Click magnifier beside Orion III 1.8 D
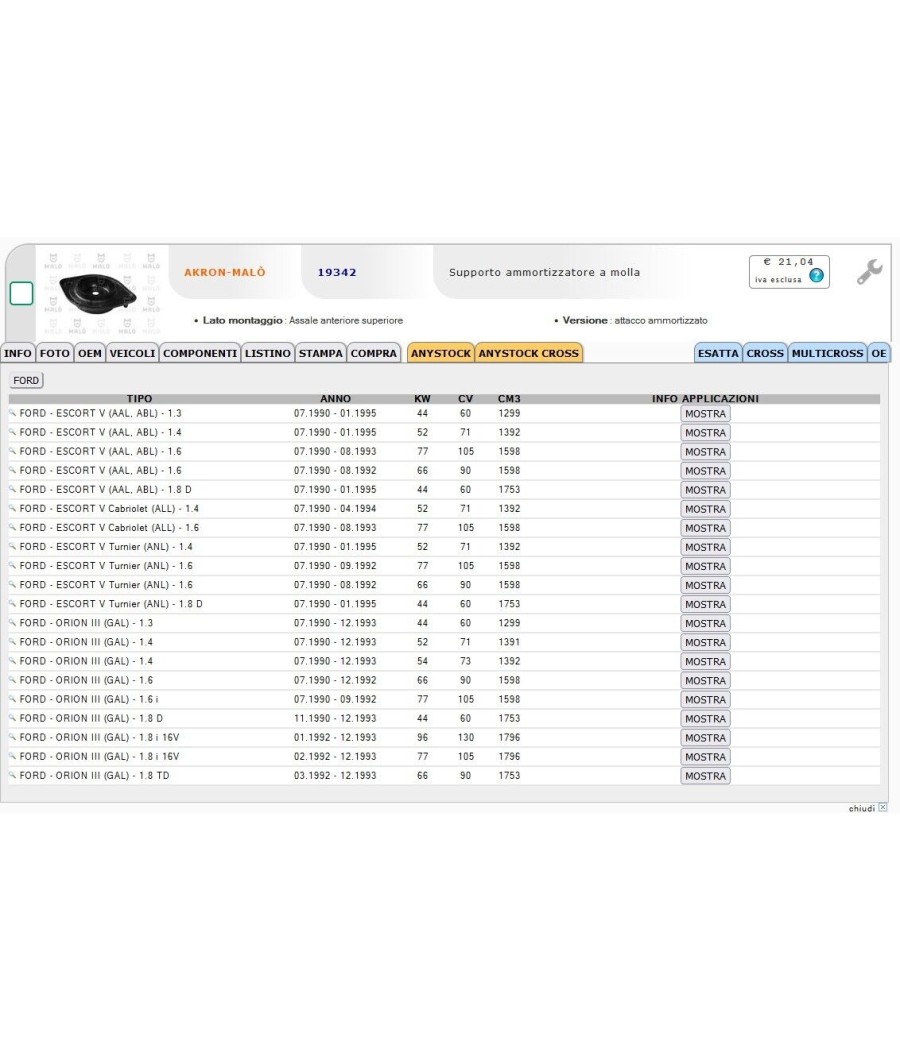 click(12, 718)
